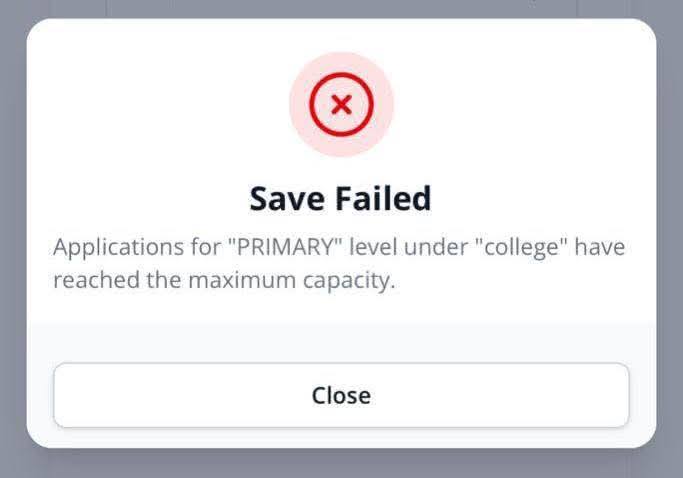
Task: Click the dimmed backdrop below the dialog
Action: point(341,464)
